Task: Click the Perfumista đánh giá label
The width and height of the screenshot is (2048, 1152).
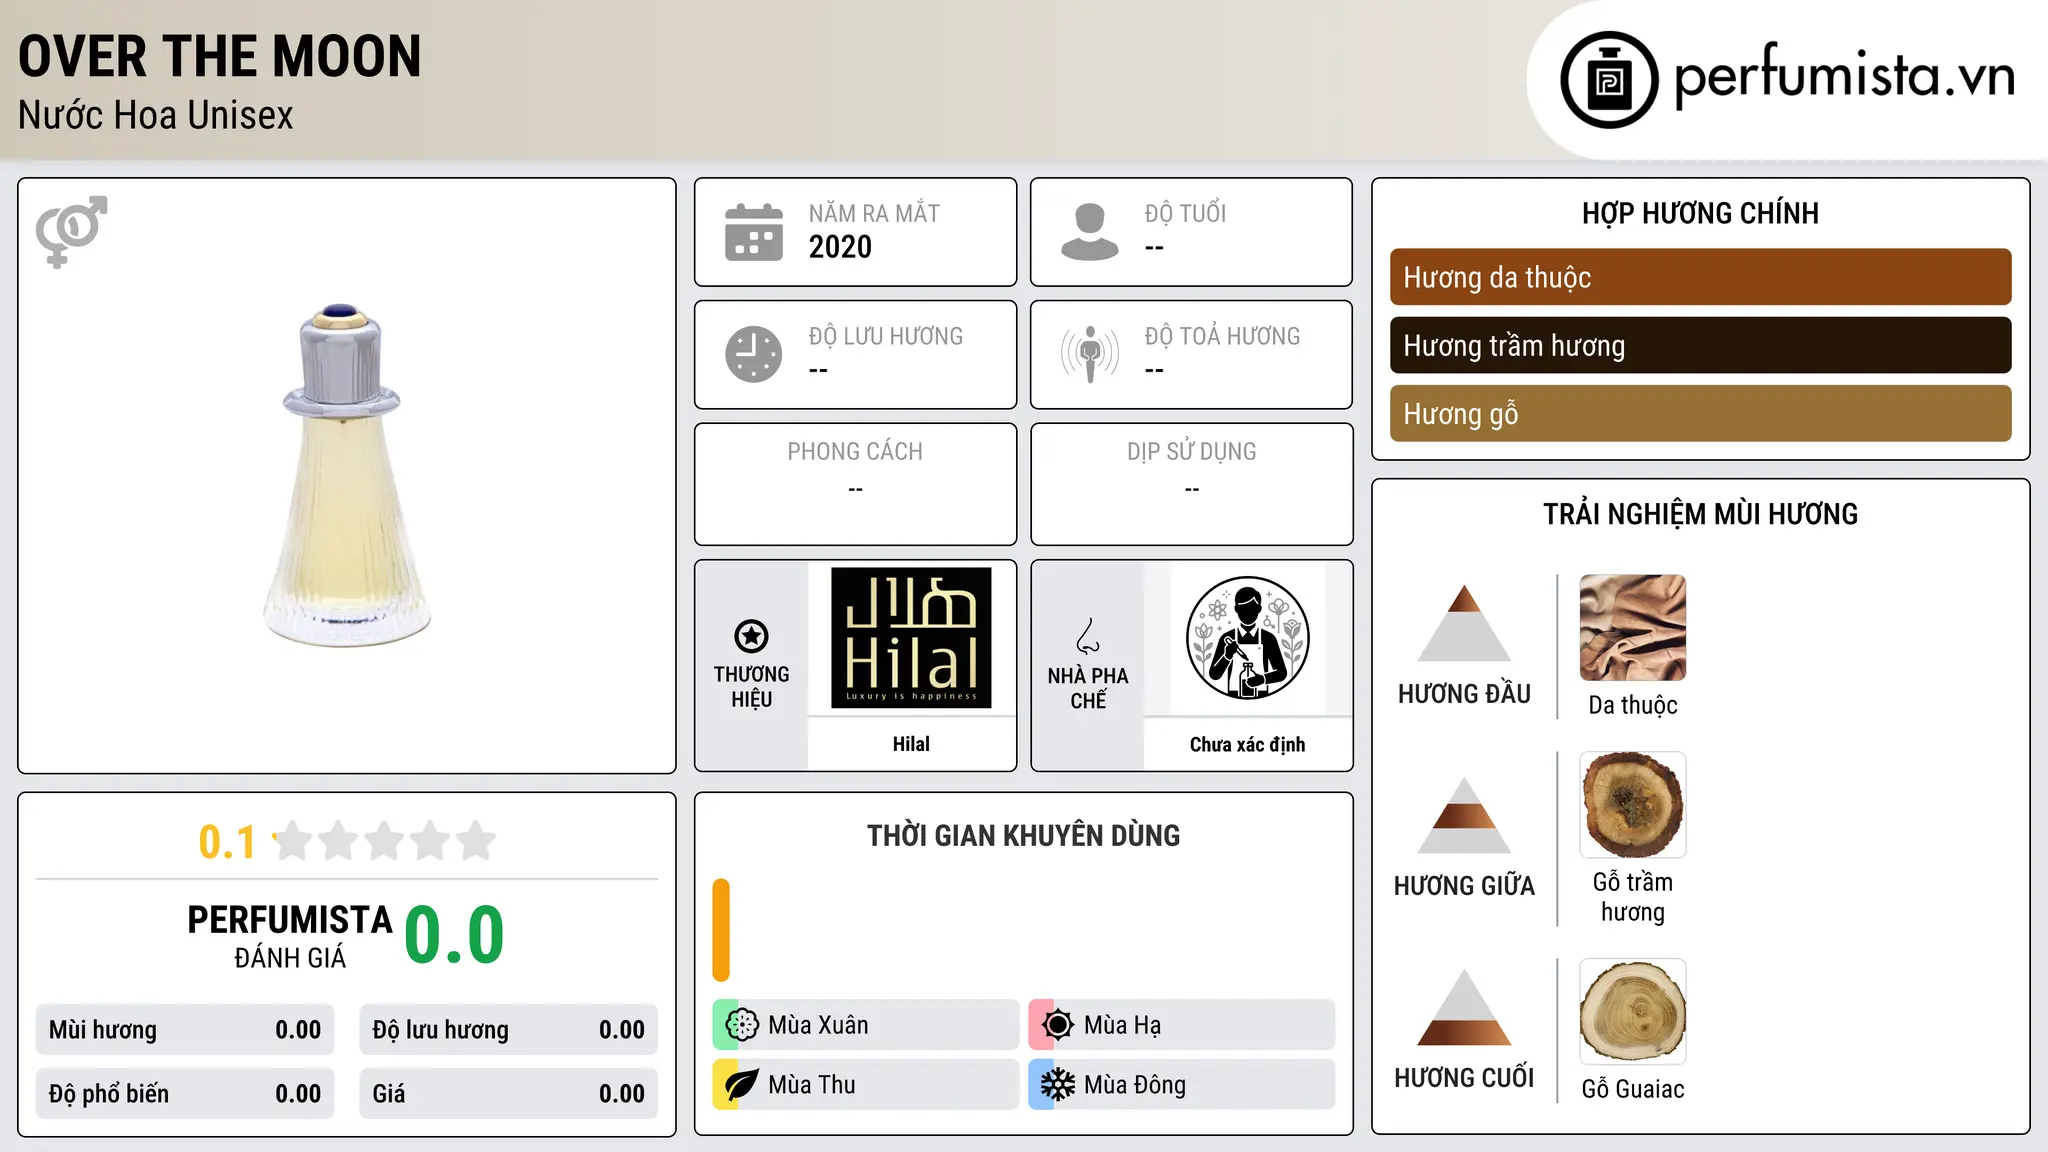Action: tap(290, 936)
